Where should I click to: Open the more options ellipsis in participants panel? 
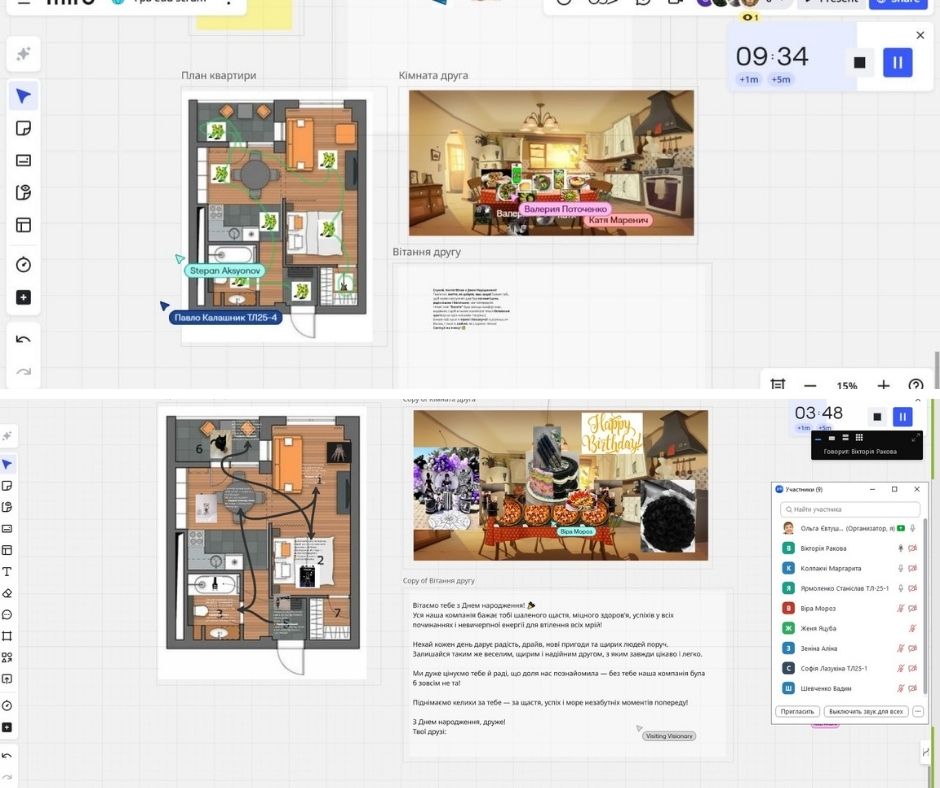(918, 711)
